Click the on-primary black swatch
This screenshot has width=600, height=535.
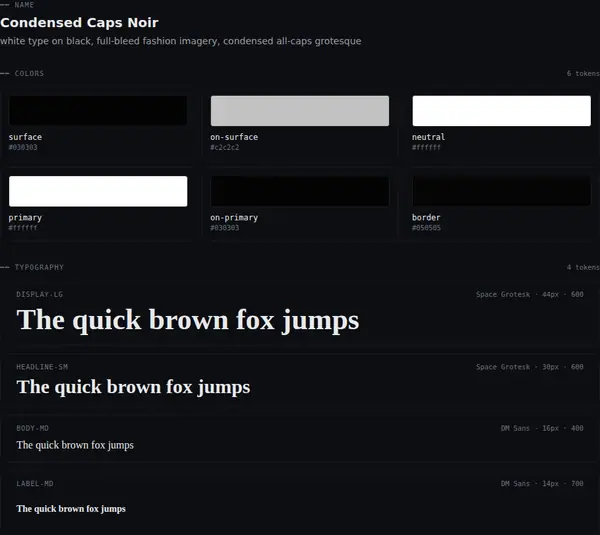[300, 191]
